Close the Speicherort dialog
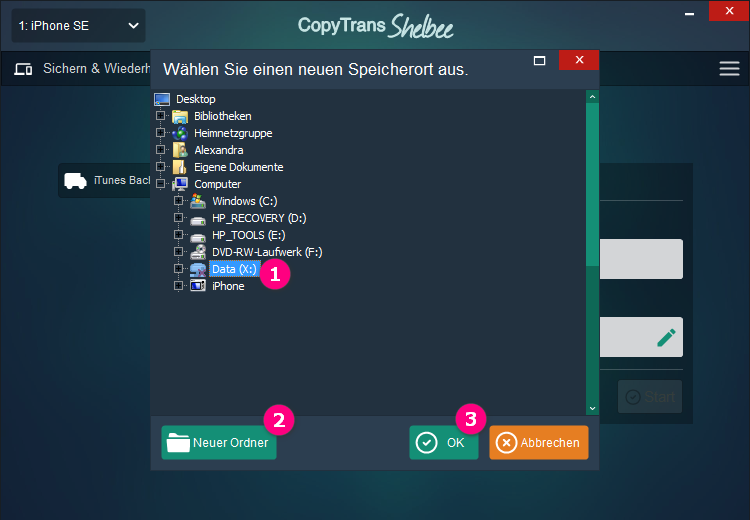This screenshot has height=520, width=750. [x=579, y=60]
